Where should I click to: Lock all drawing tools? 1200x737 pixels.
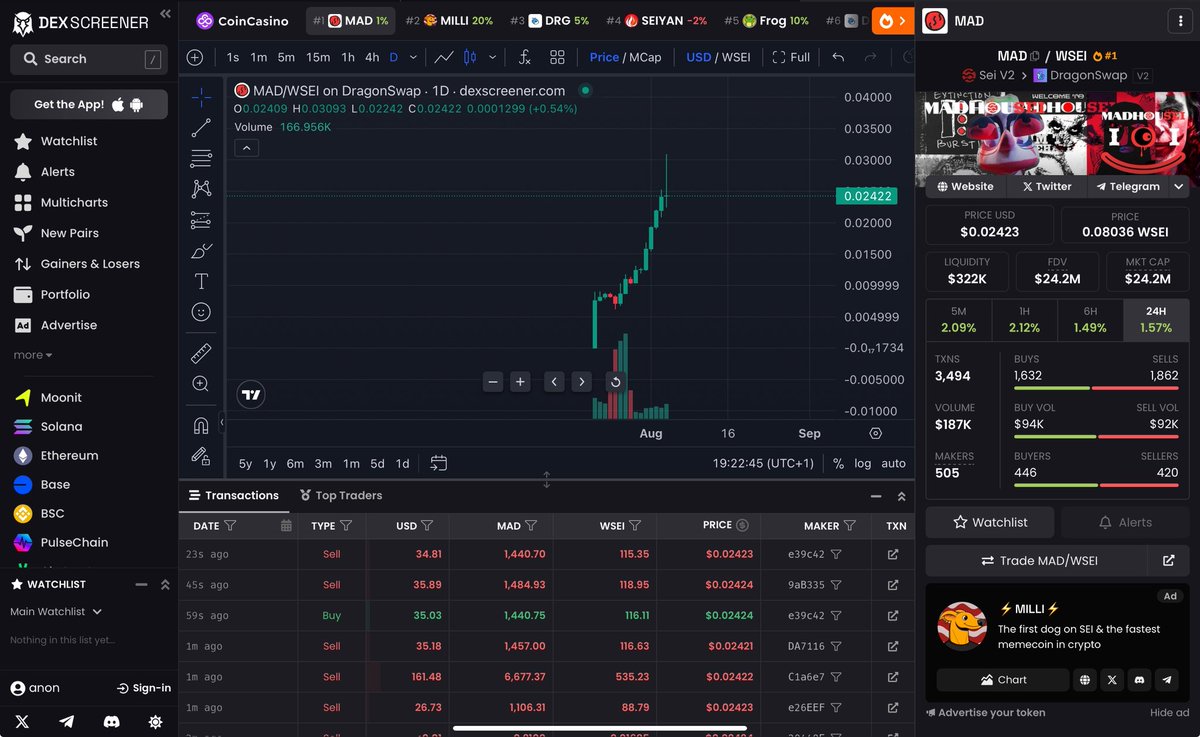(x=201, y=456)
